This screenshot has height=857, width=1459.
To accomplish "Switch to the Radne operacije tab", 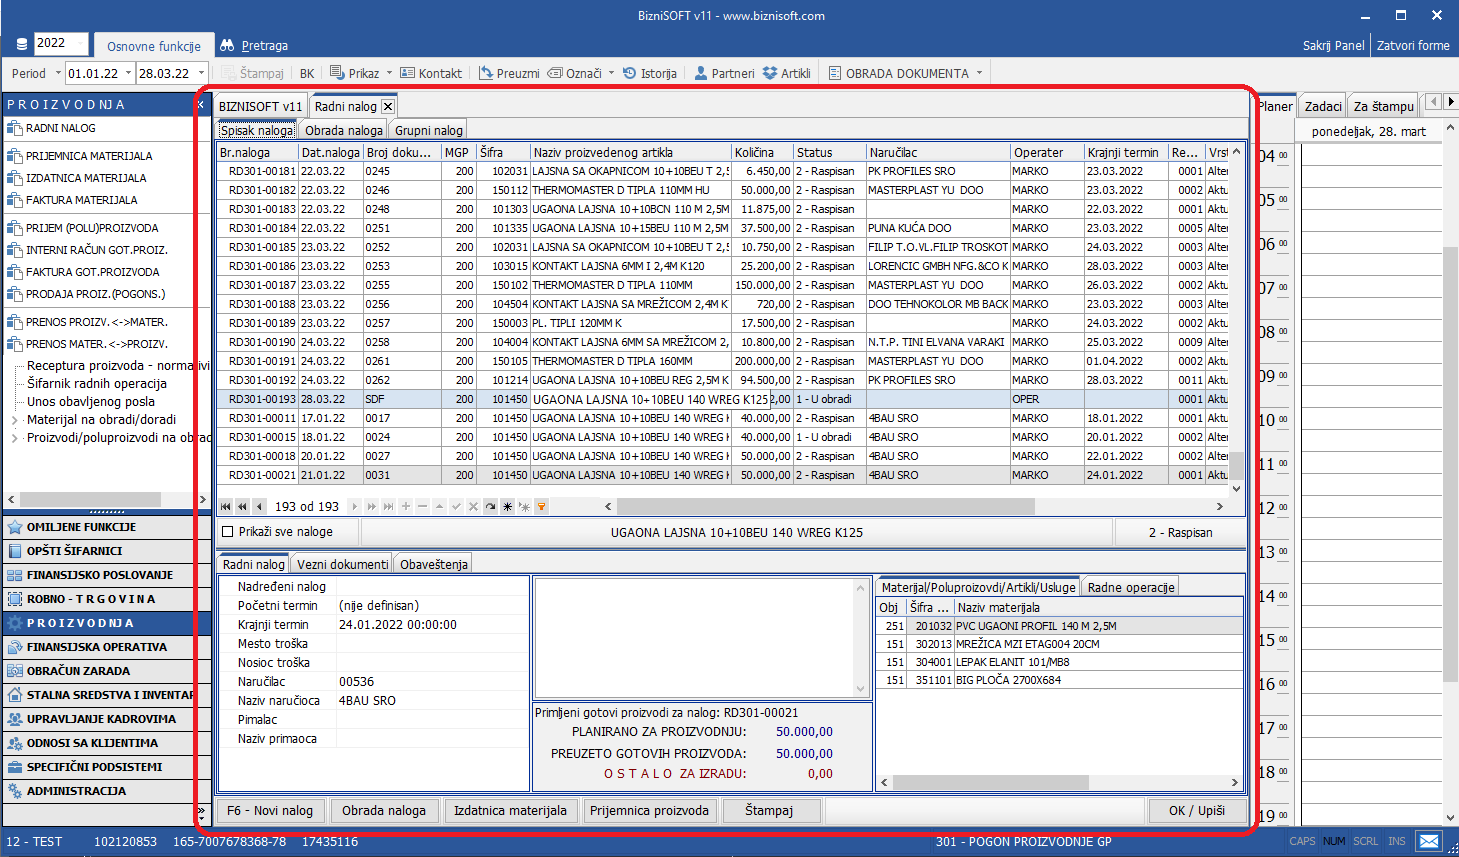I will tap(1130, 587).
